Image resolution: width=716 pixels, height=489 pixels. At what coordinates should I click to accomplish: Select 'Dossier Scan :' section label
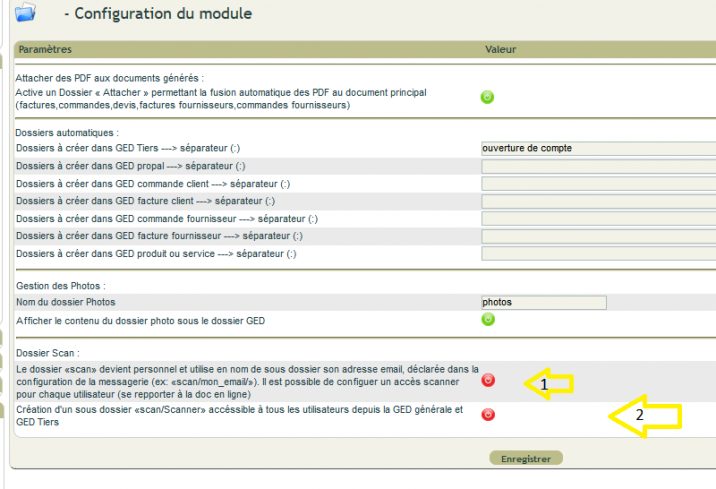(x=47, y=353)
